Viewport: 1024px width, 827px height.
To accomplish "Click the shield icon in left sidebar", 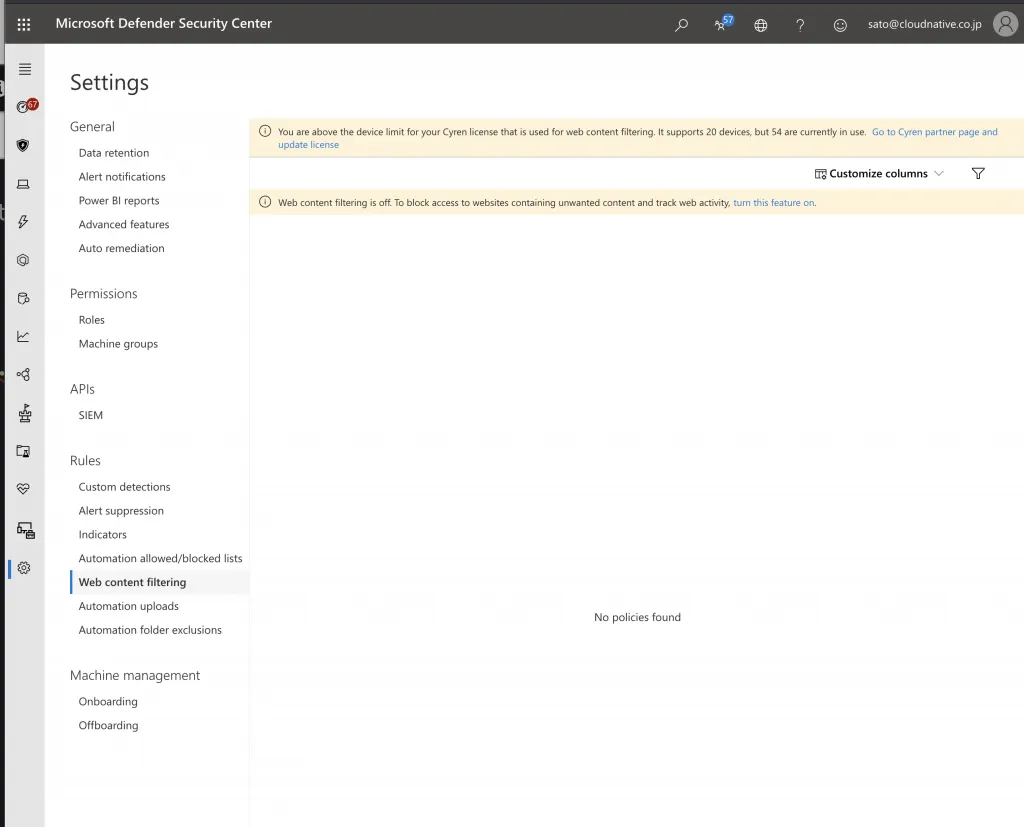I will pos(24,145).
